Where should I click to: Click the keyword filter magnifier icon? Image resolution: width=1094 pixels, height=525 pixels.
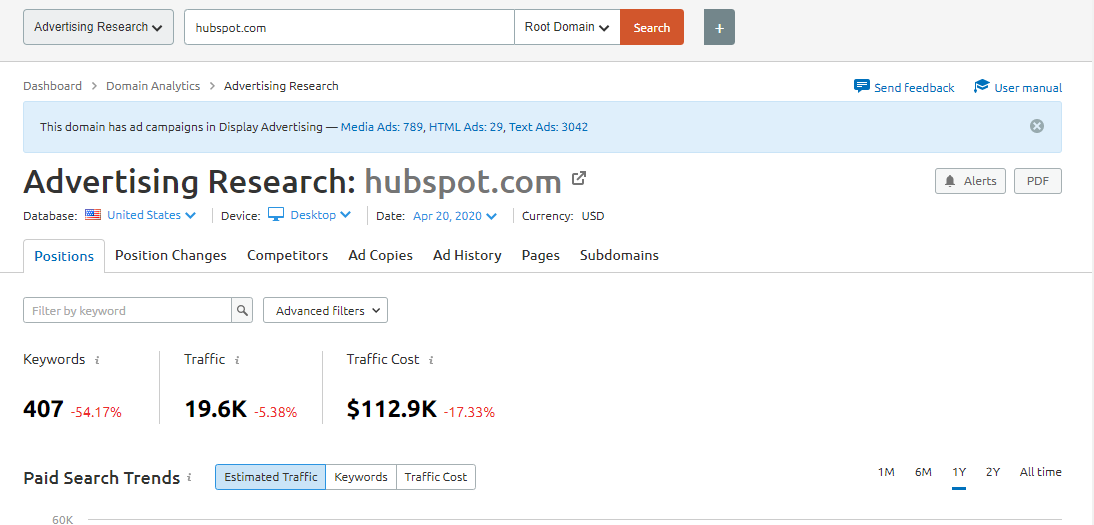(242, 311)
